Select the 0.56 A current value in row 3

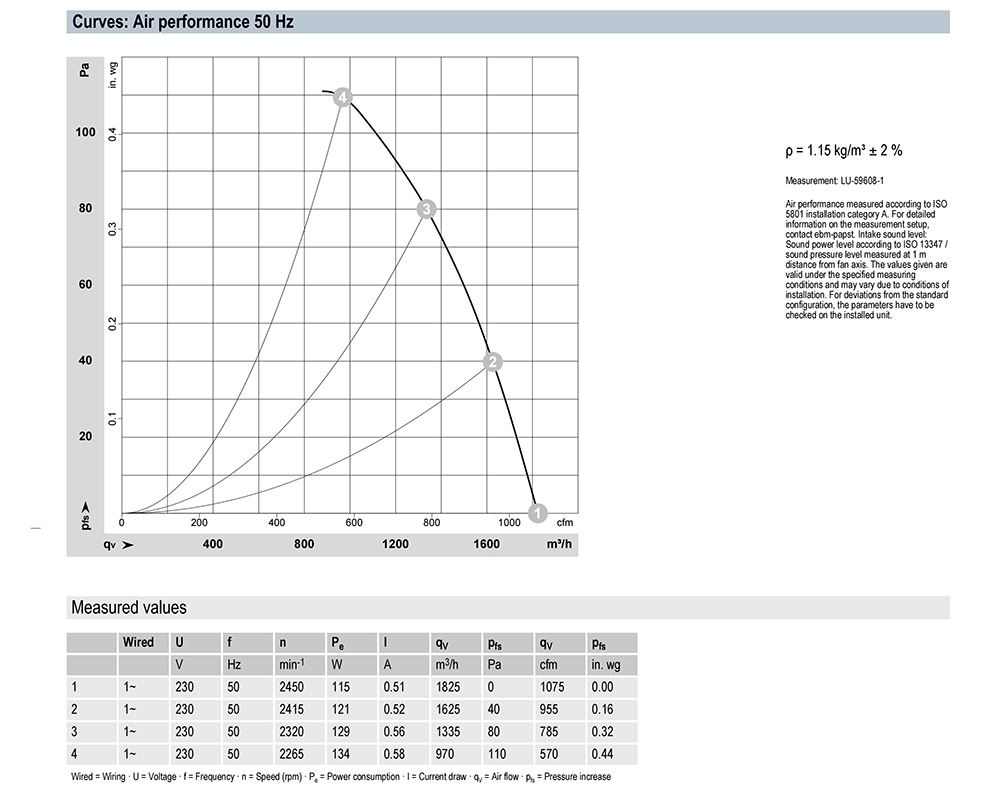click(x=397, y=733)
